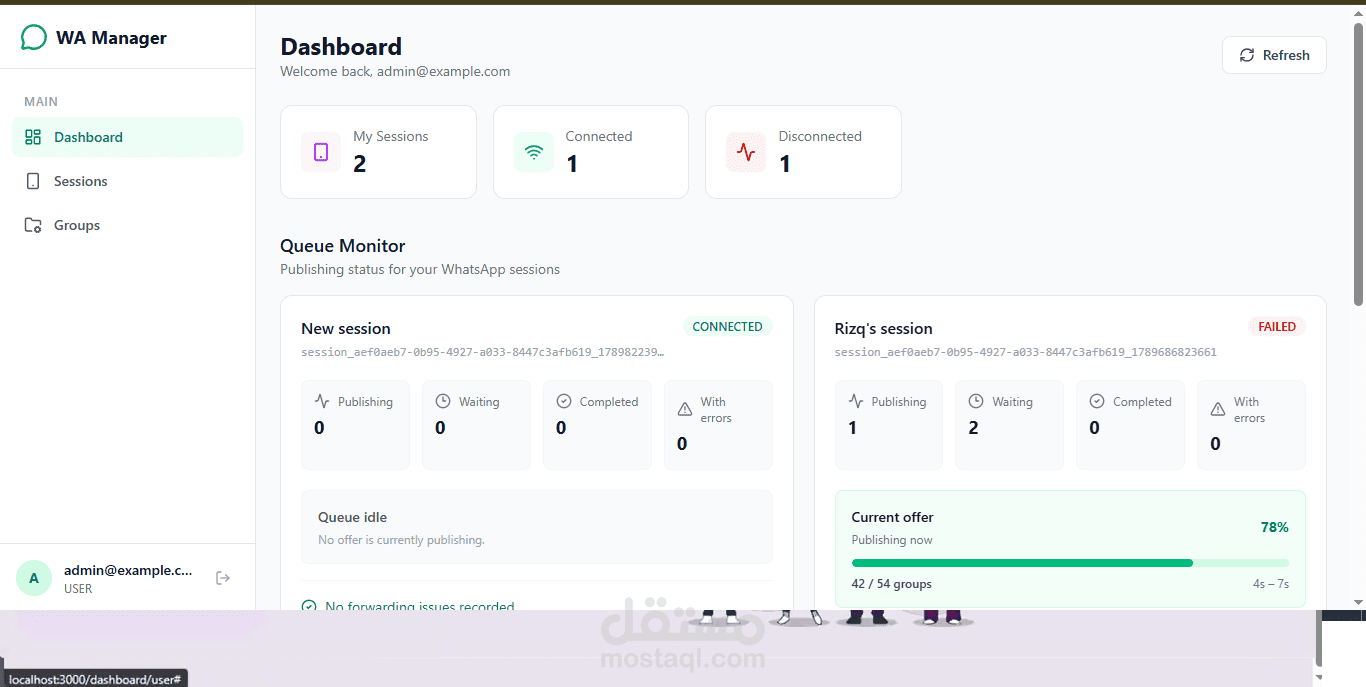The image size is (1366, 687).
Task: Click the logout icon beside admin email
Action: point(223,578)
